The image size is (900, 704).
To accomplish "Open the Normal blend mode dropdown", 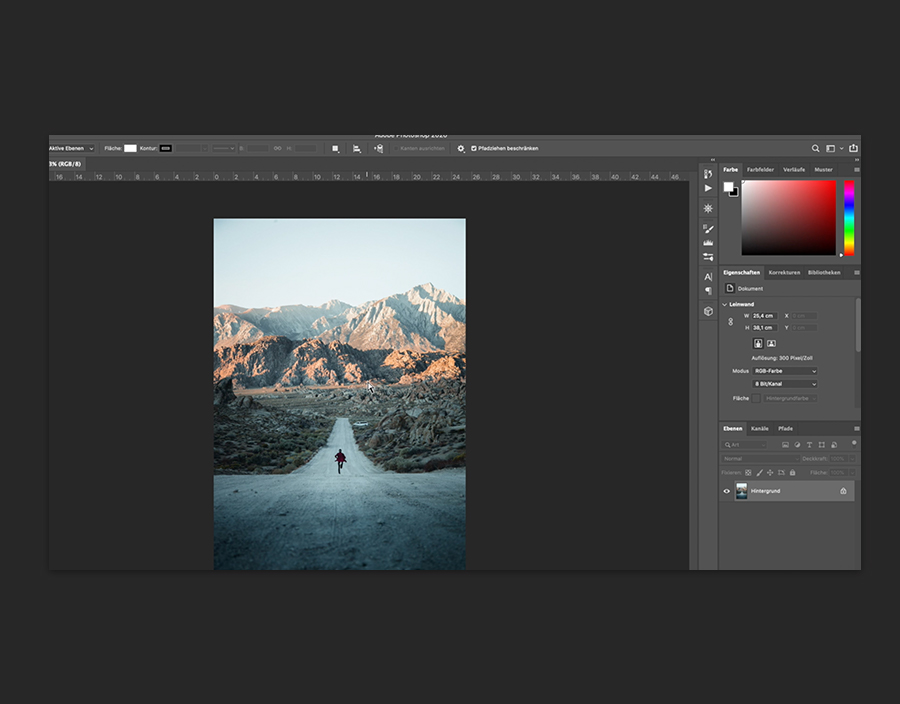I will (760, 459).
